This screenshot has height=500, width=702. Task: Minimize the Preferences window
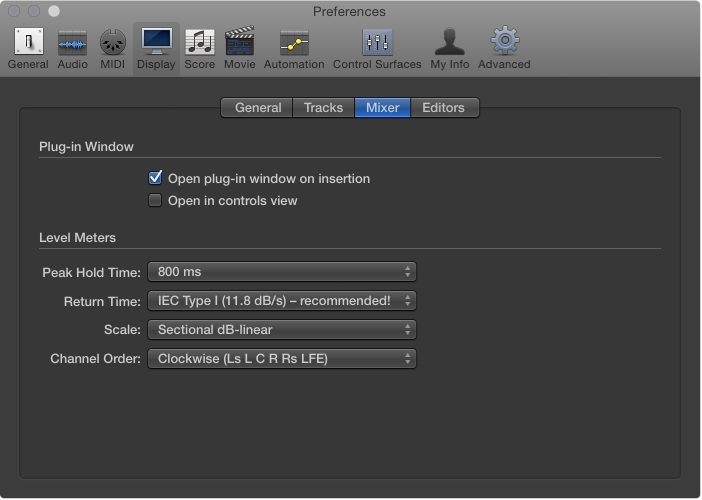(x=34, y=11)
